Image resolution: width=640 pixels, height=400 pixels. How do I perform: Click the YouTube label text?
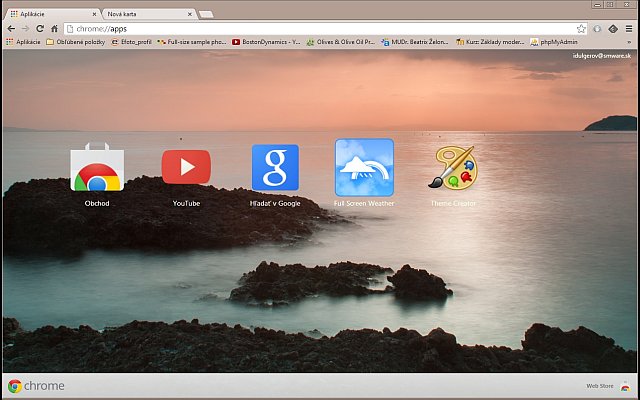[x=186, y=203]
